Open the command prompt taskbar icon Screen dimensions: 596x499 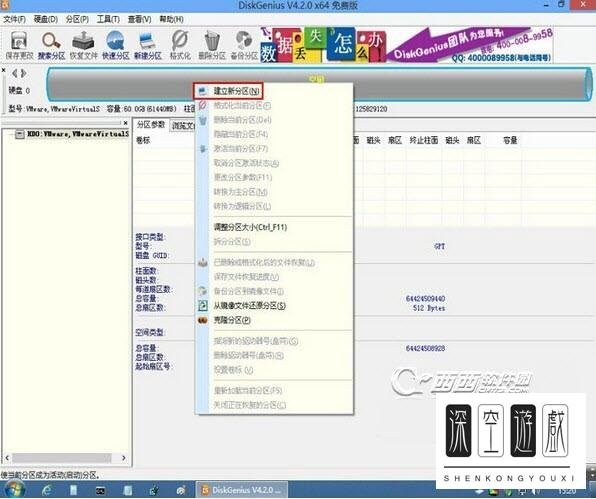100,490
